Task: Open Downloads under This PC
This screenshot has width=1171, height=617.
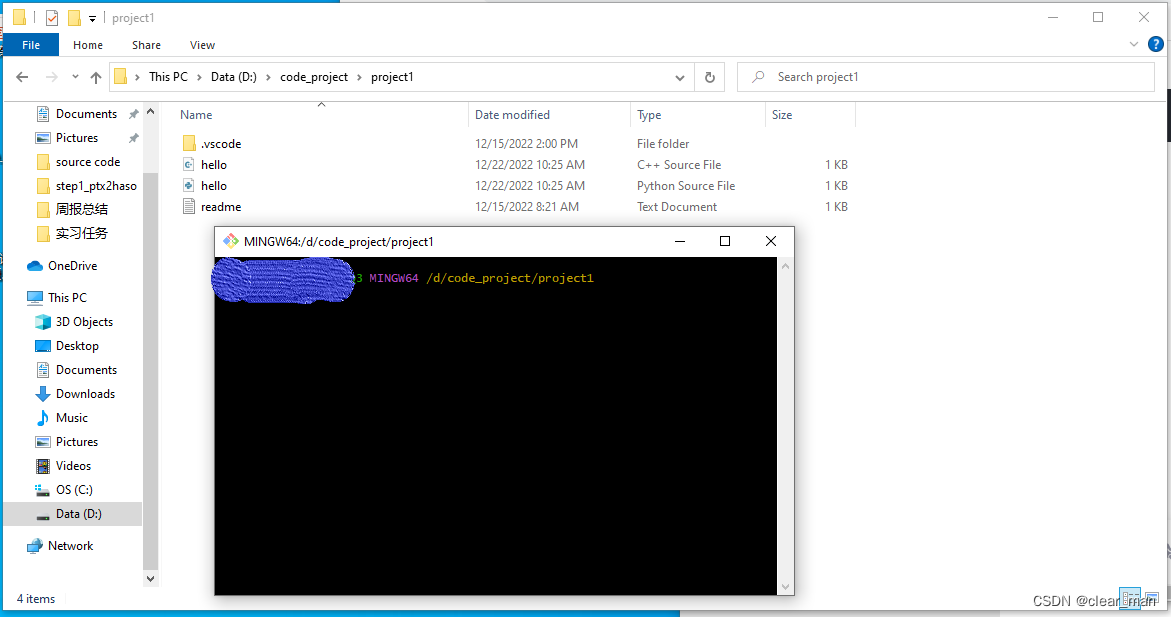Action: point(85,393)
